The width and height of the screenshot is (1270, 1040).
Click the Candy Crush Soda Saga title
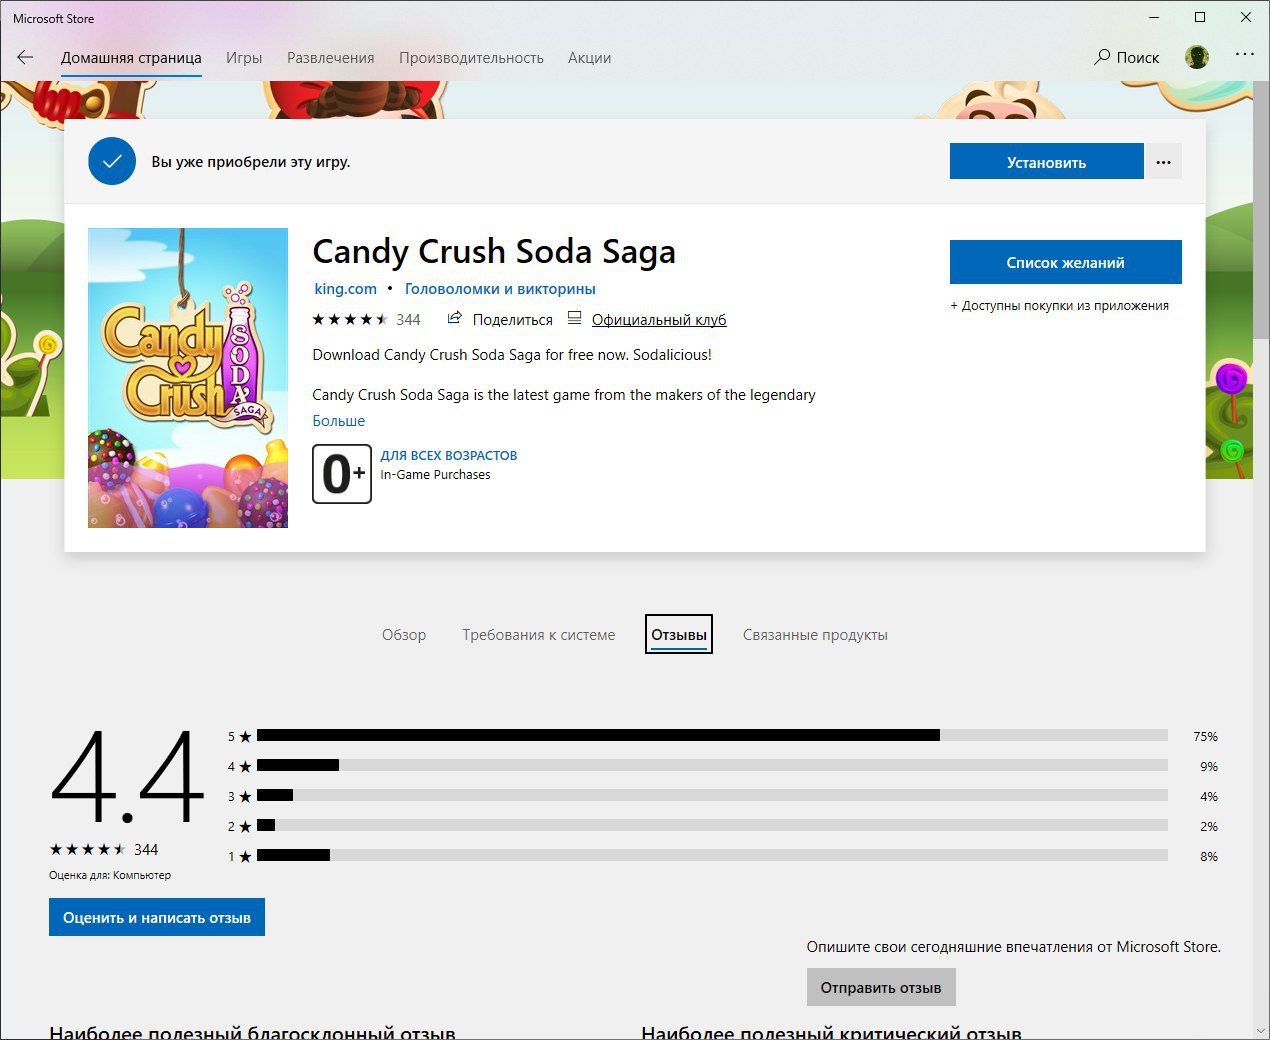(494, 251)
